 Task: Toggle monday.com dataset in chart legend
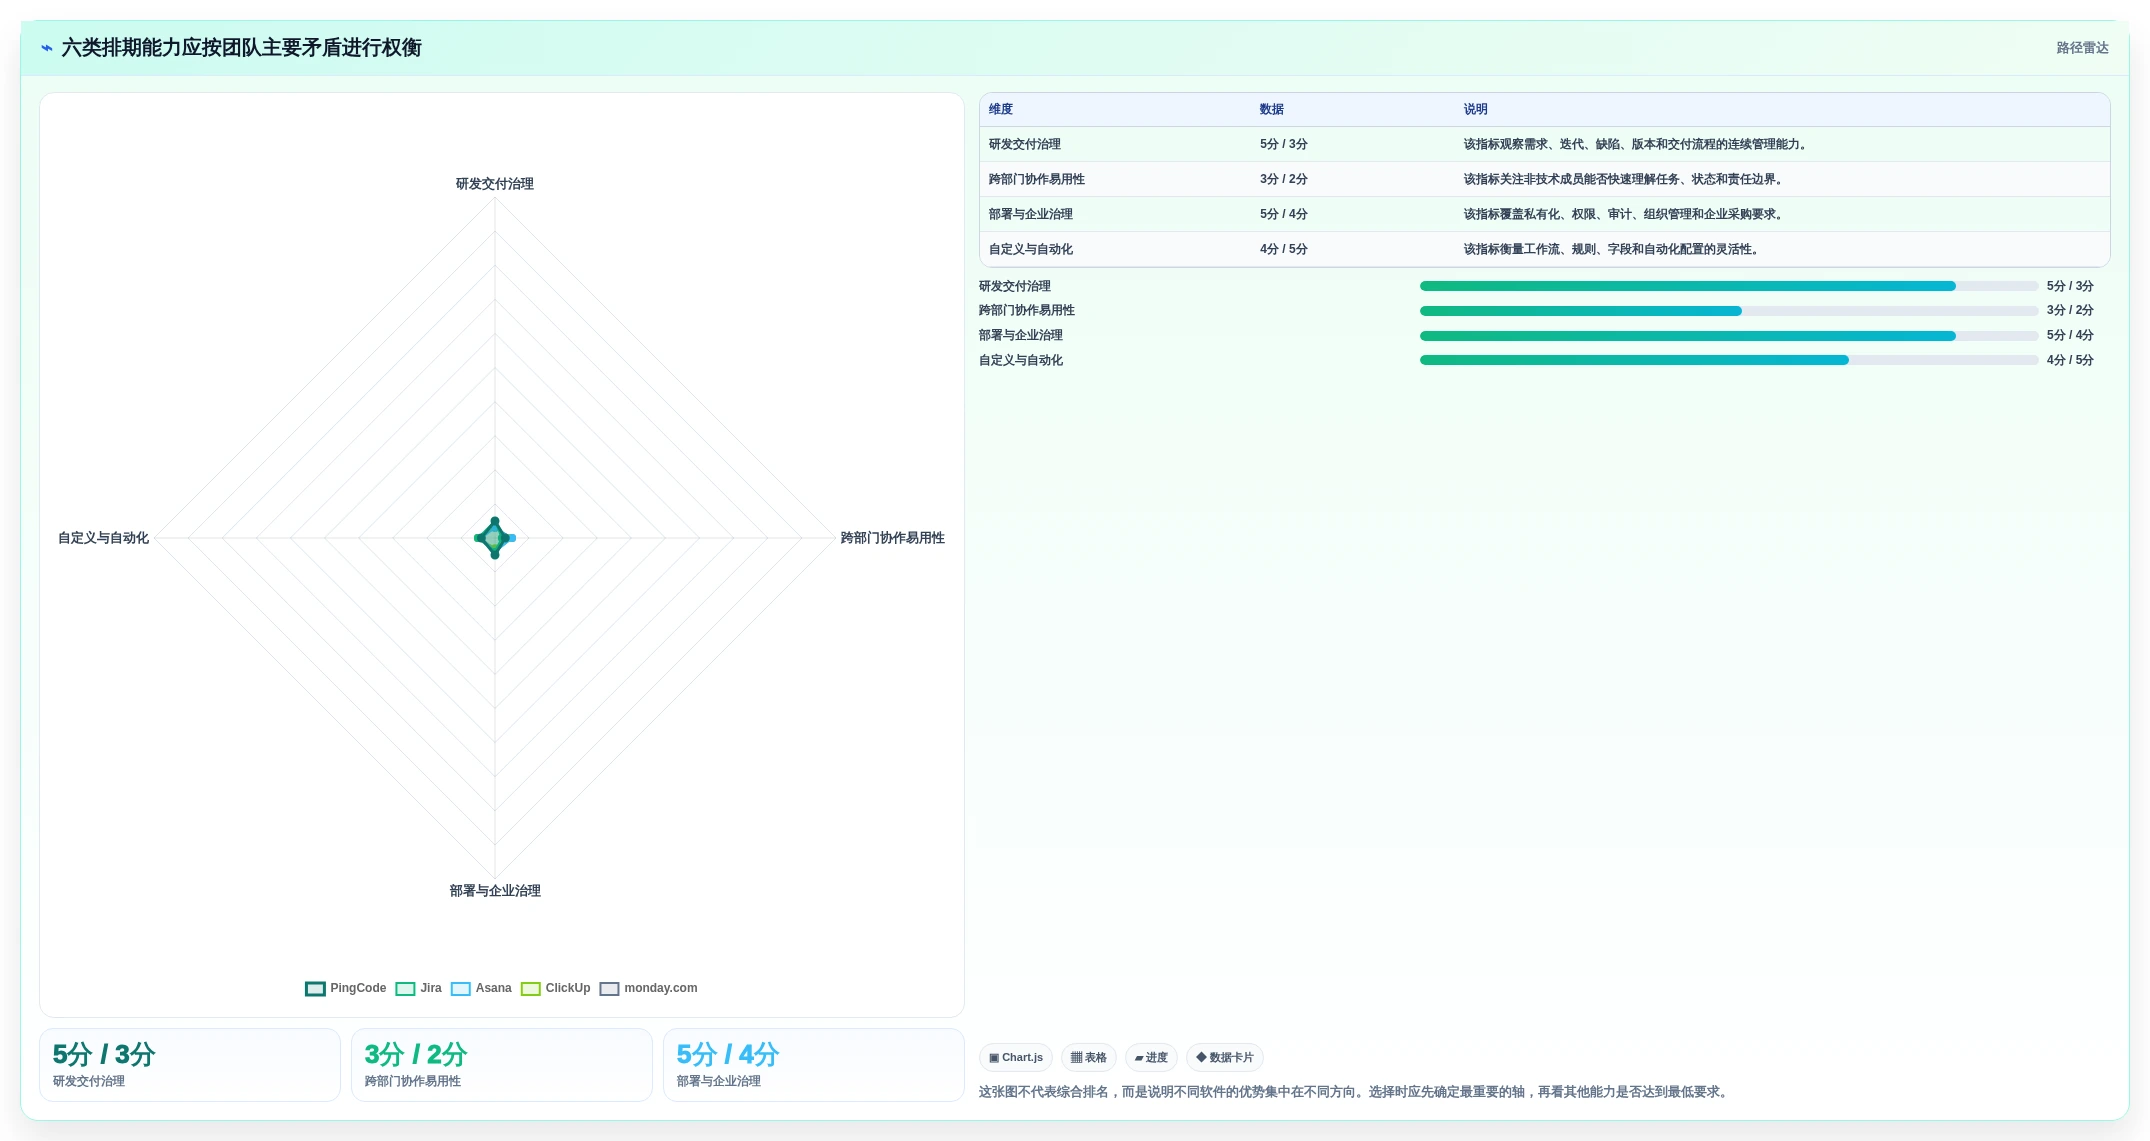pyautogui.click(x=648, y=988)
